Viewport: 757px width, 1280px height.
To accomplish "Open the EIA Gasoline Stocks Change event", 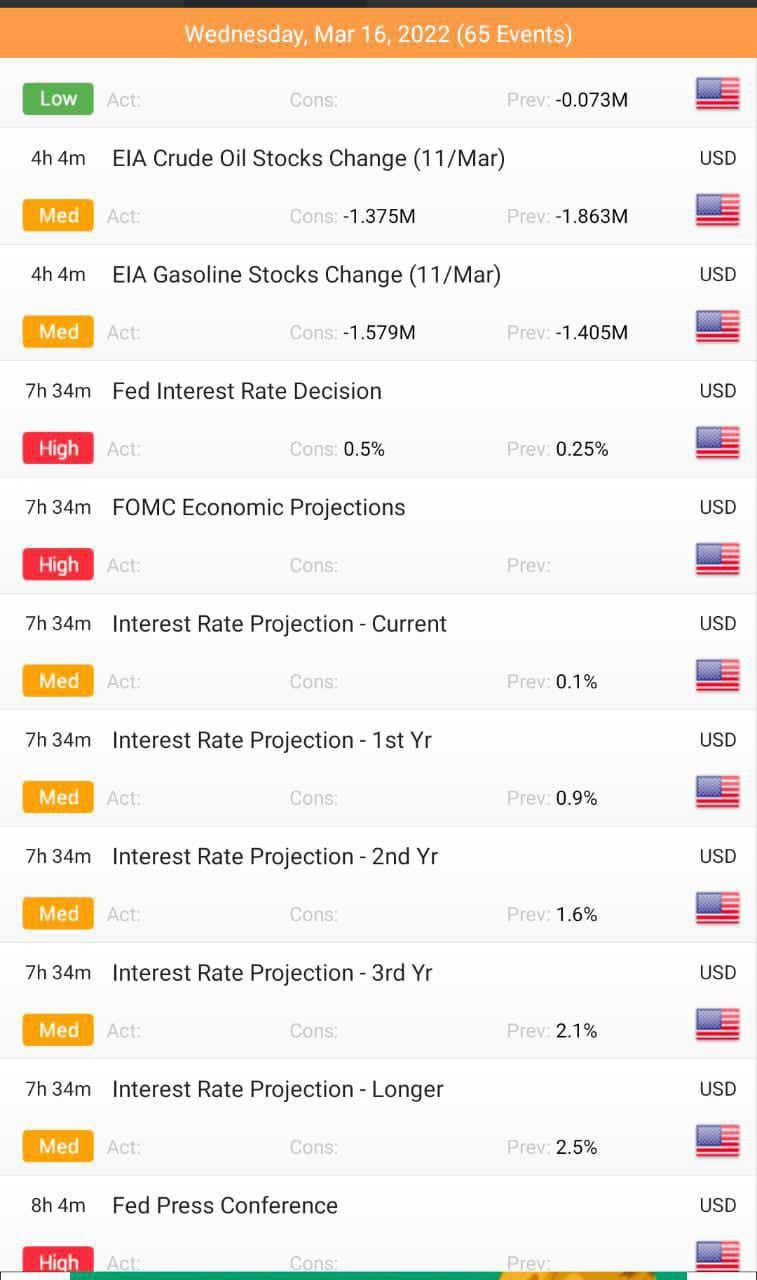I will coord(306,274).
